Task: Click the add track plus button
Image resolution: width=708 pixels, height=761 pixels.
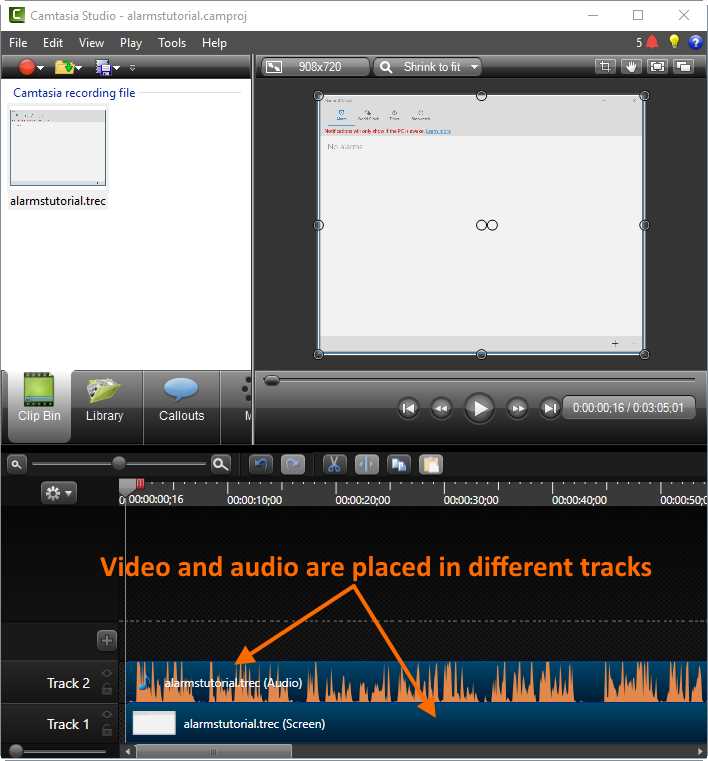Action: tap(107, 640)
